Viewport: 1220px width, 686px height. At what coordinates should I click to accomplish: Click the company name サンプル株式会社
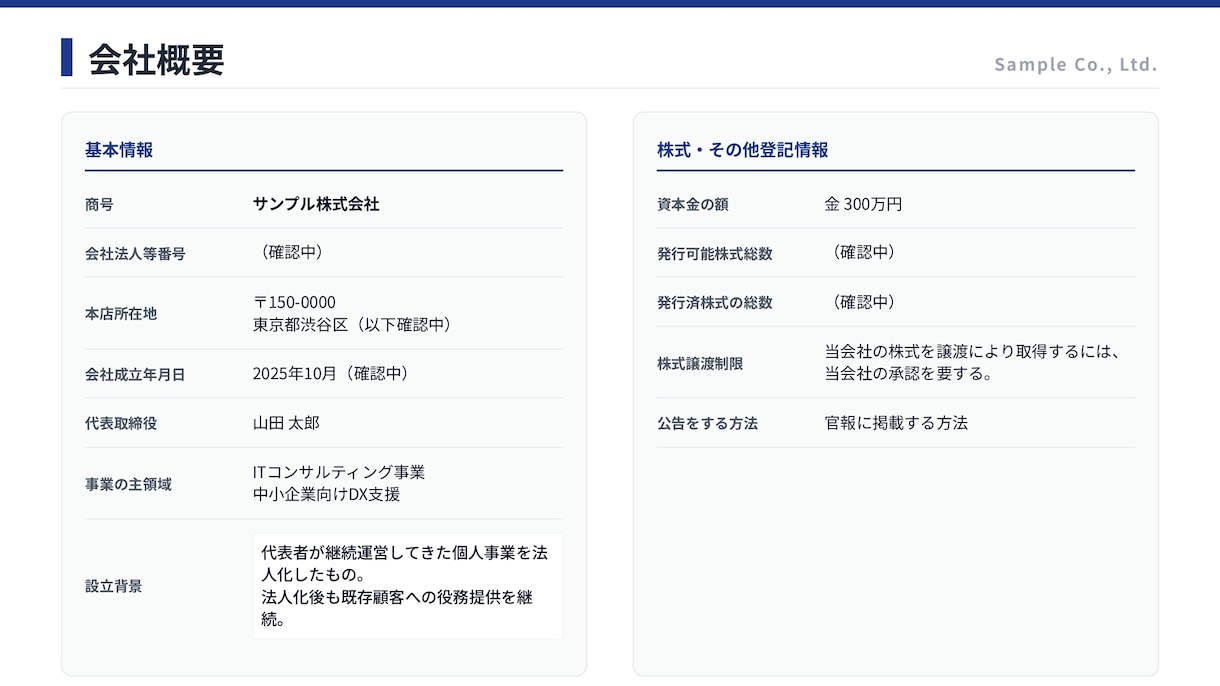[x=316, y=204]
